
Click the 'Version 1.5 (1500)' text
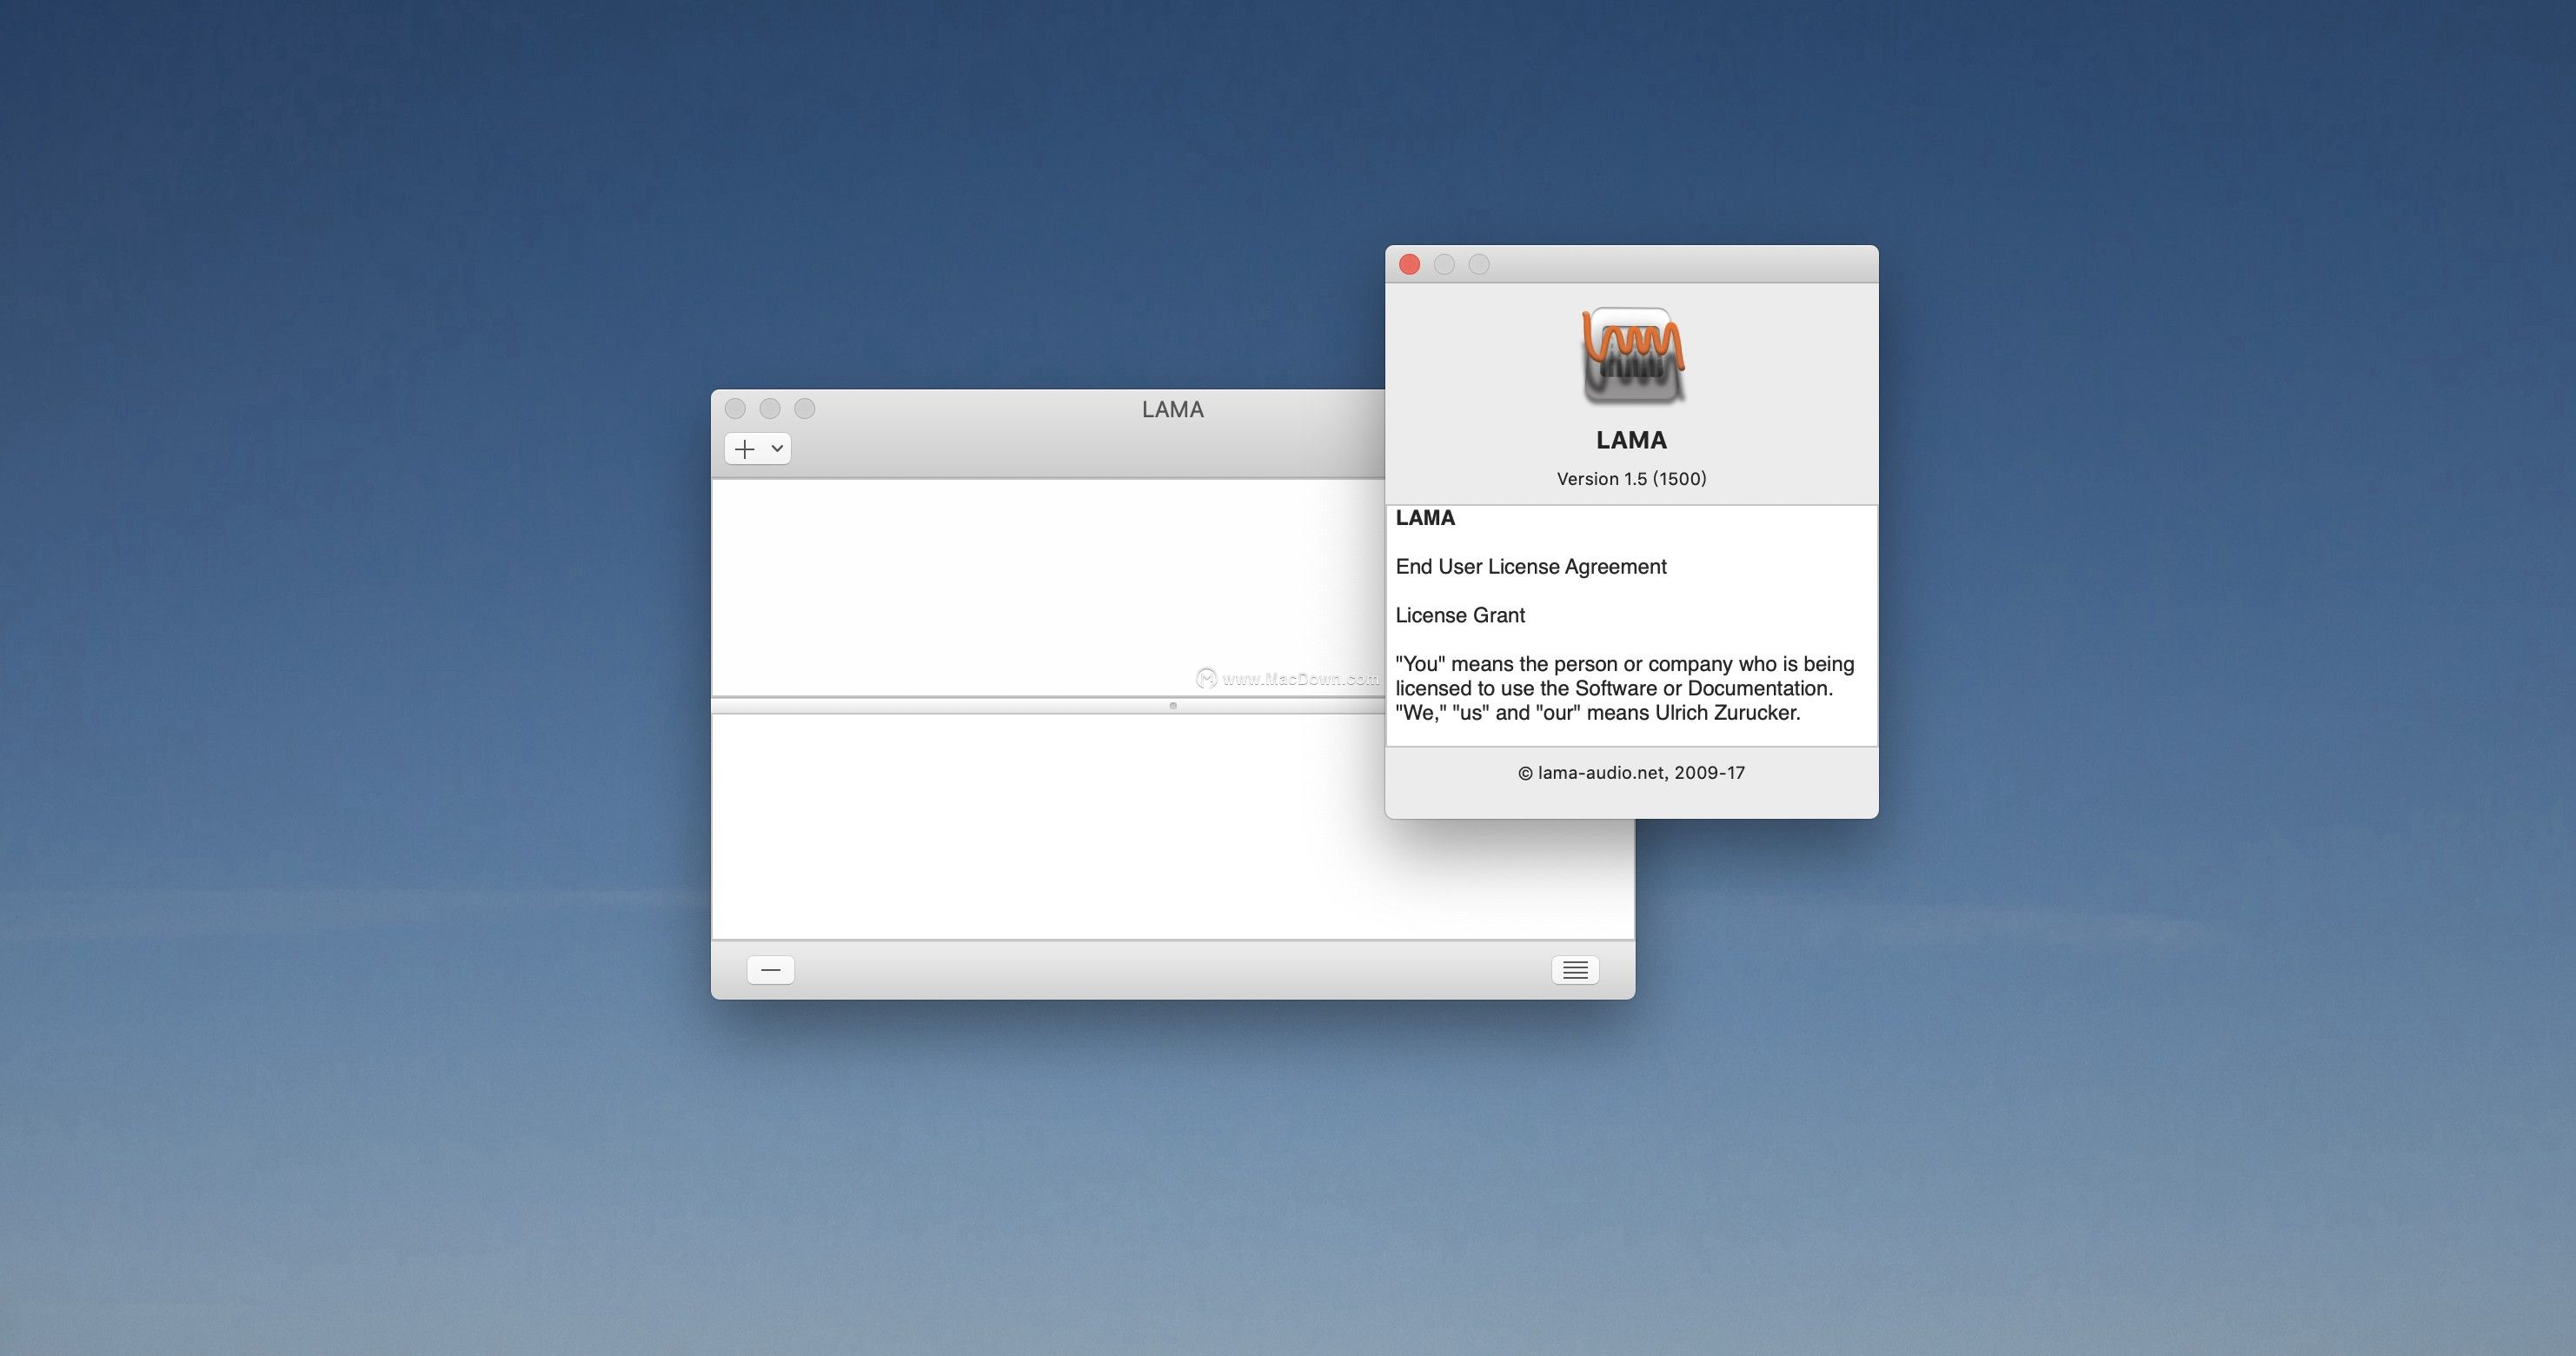(x=1632, y=479)
